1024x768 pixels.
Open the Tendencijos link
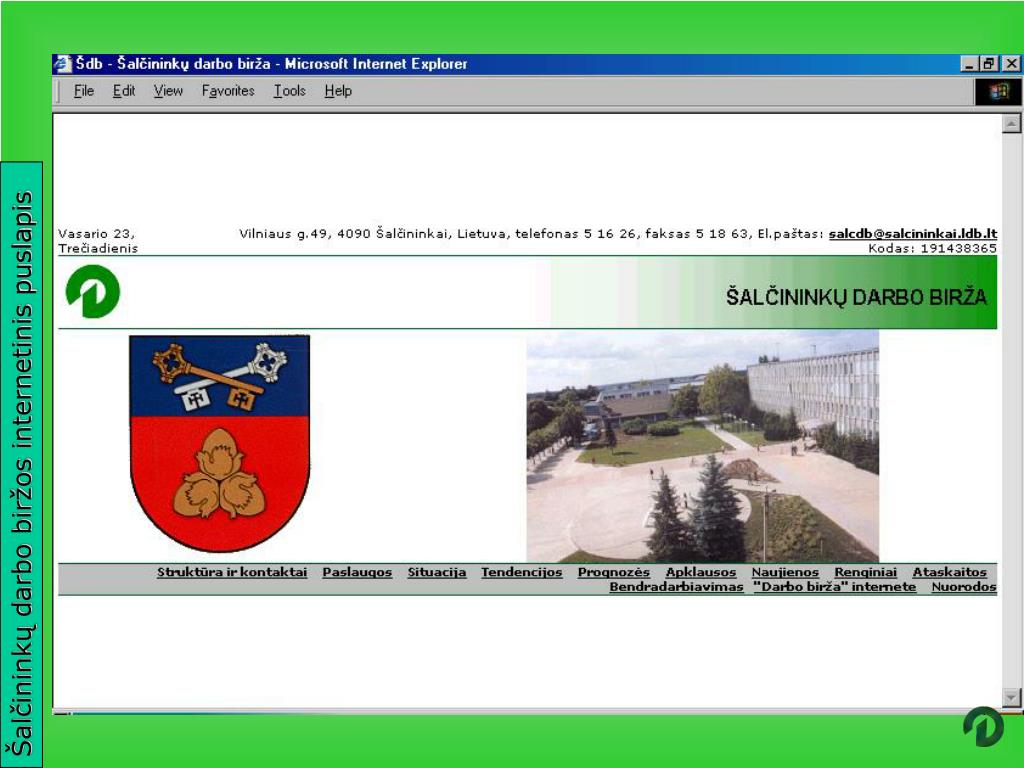coord(522,572)
